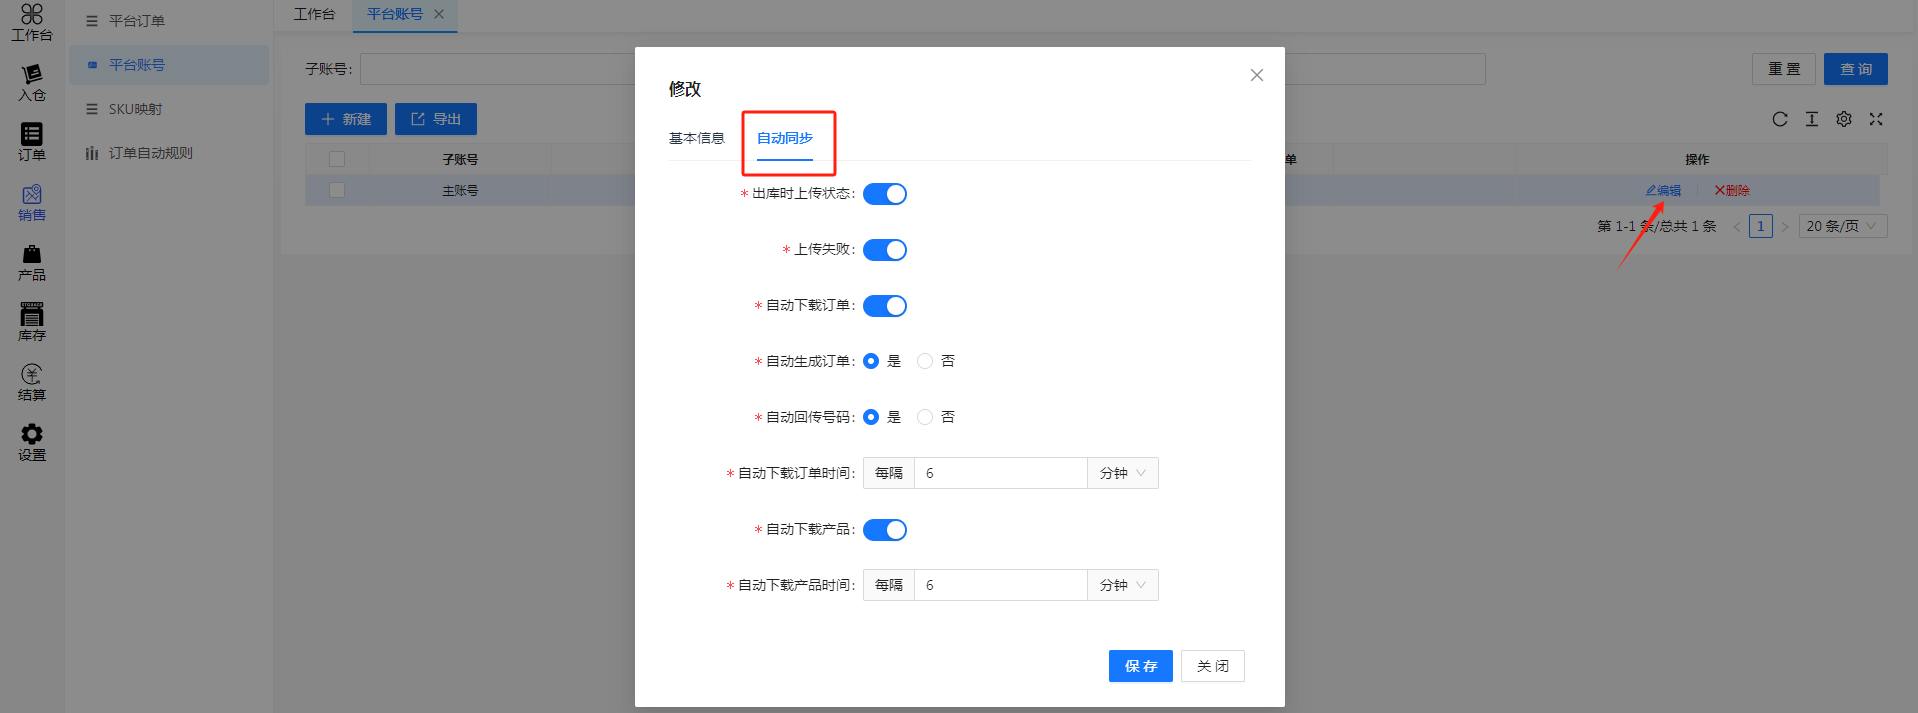The height and width of the screenshot is (713, 1918).
Task: Click the 保存 save button
Action: point(1140,666)
